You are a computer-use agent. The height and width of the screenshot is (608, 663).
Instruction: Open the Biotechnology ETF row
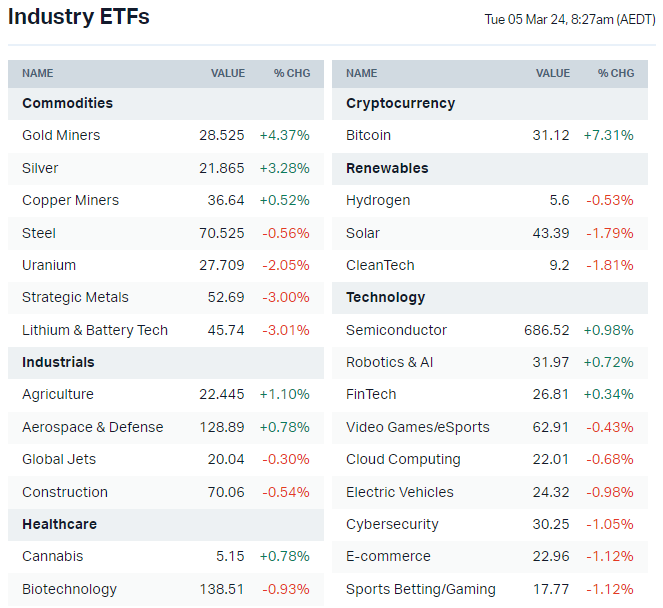[69, 589]
